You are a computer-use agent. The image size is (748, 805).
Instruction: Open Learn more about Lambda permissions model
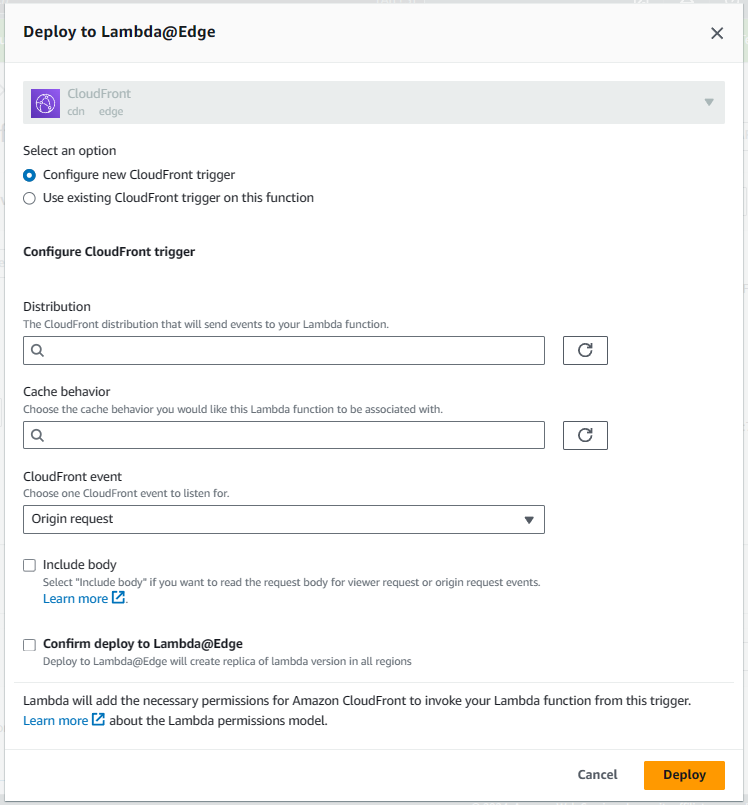click(55, 721)
